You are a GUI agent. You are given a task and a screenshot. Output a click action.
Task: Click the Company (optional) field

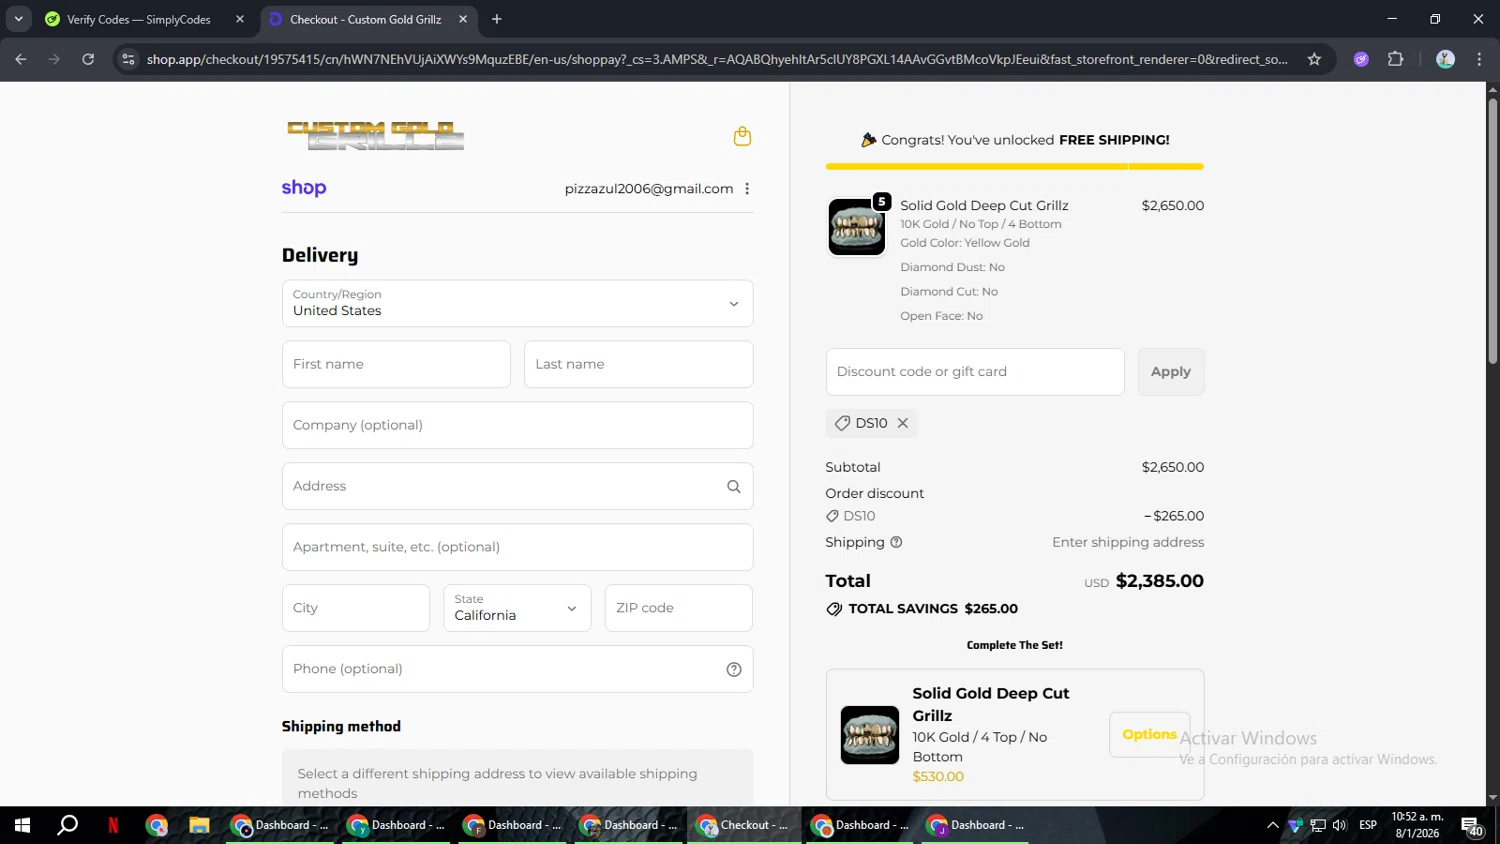(x=517, y=426)
